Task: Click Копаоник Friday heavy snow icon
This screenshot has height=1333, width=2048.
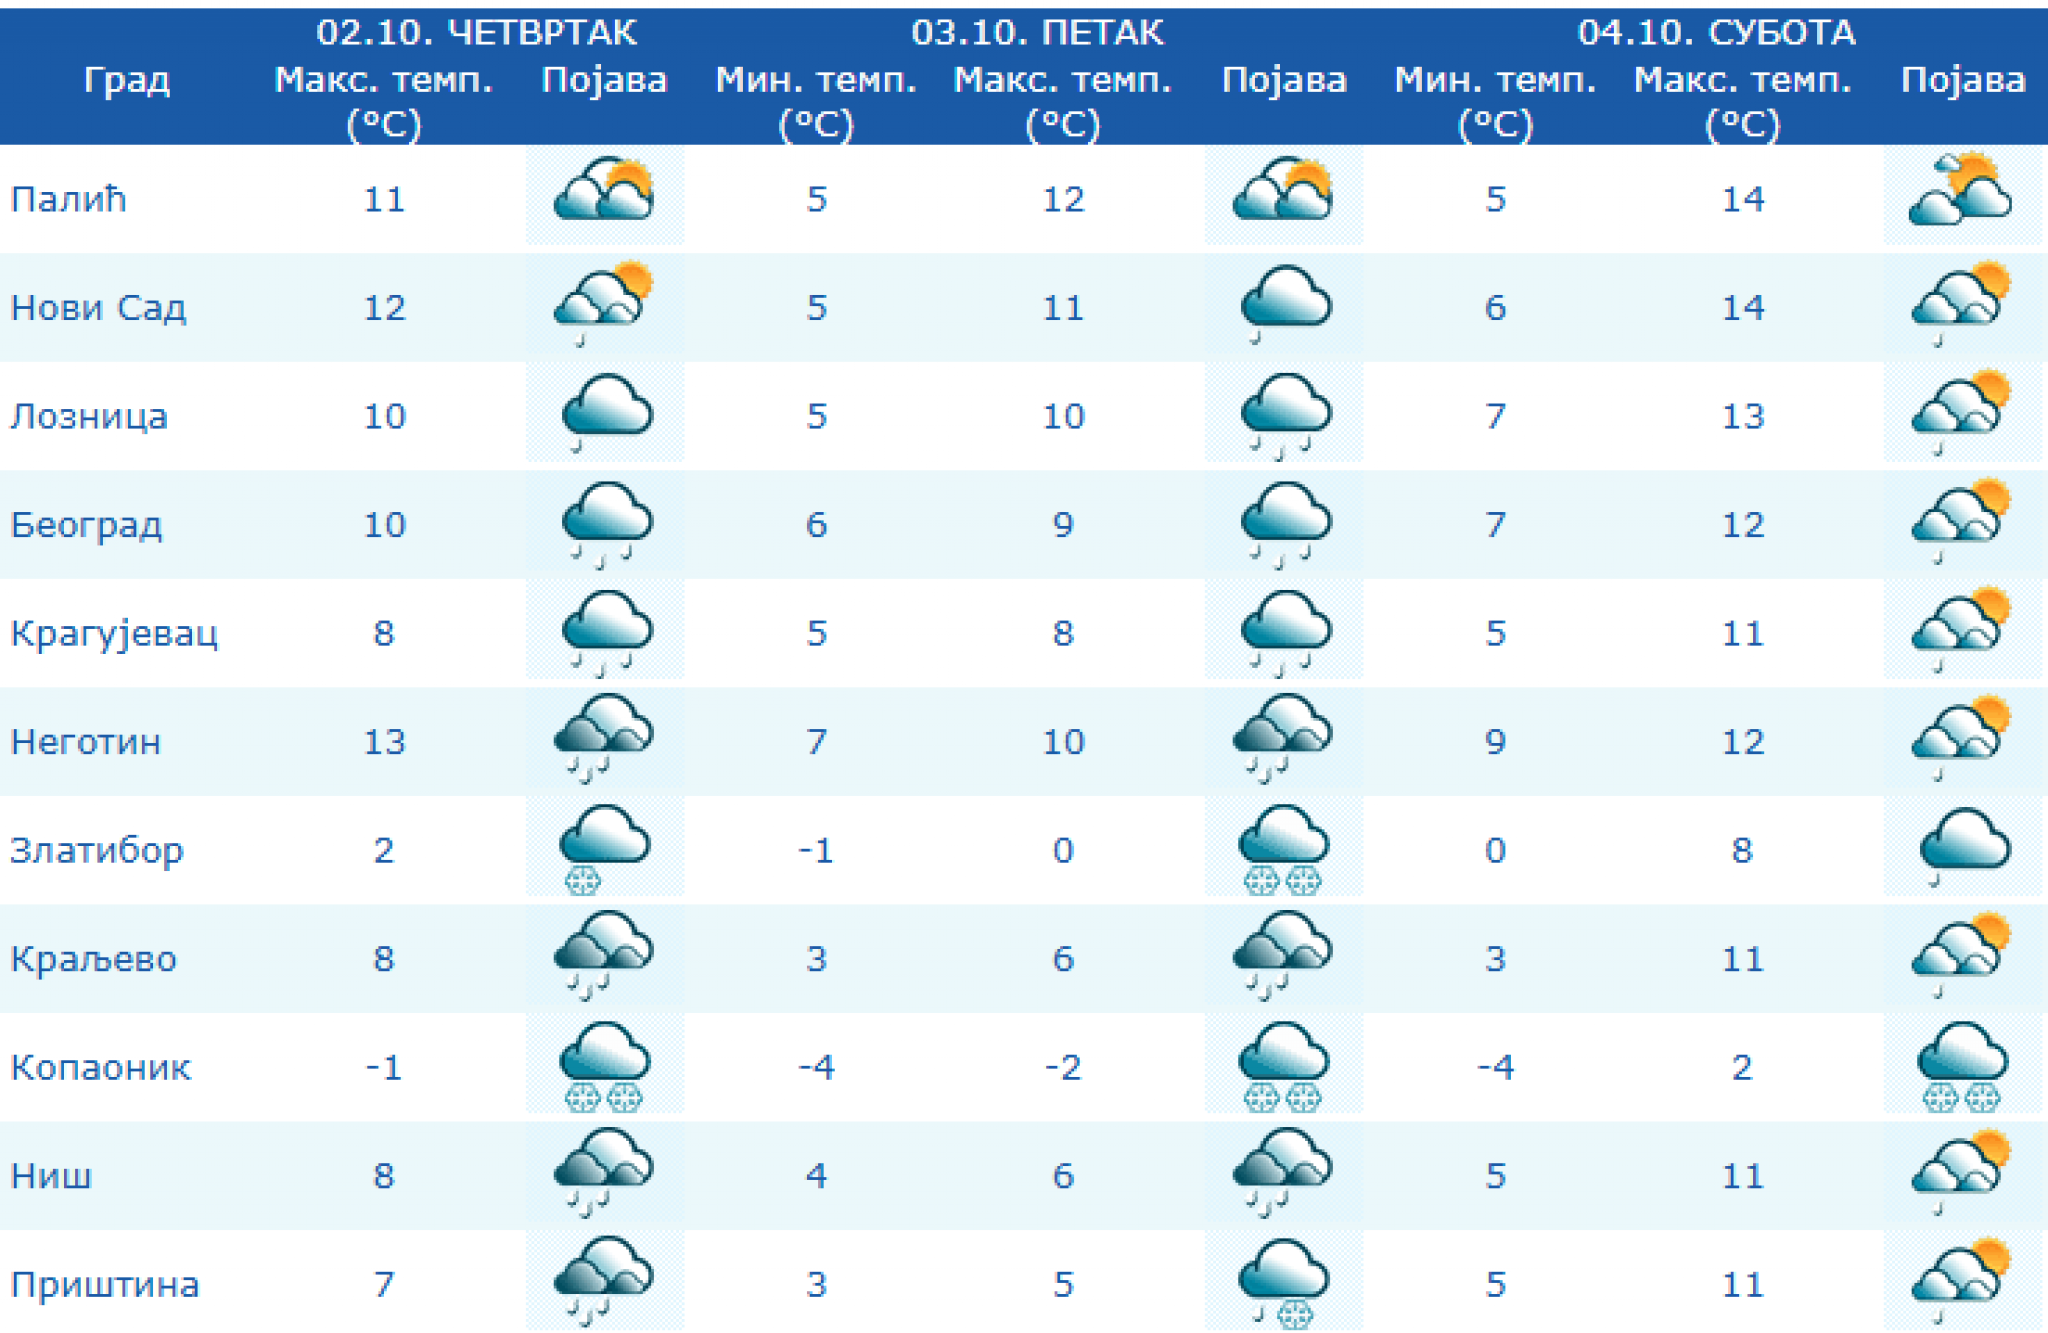Action: point(1283,1066)
